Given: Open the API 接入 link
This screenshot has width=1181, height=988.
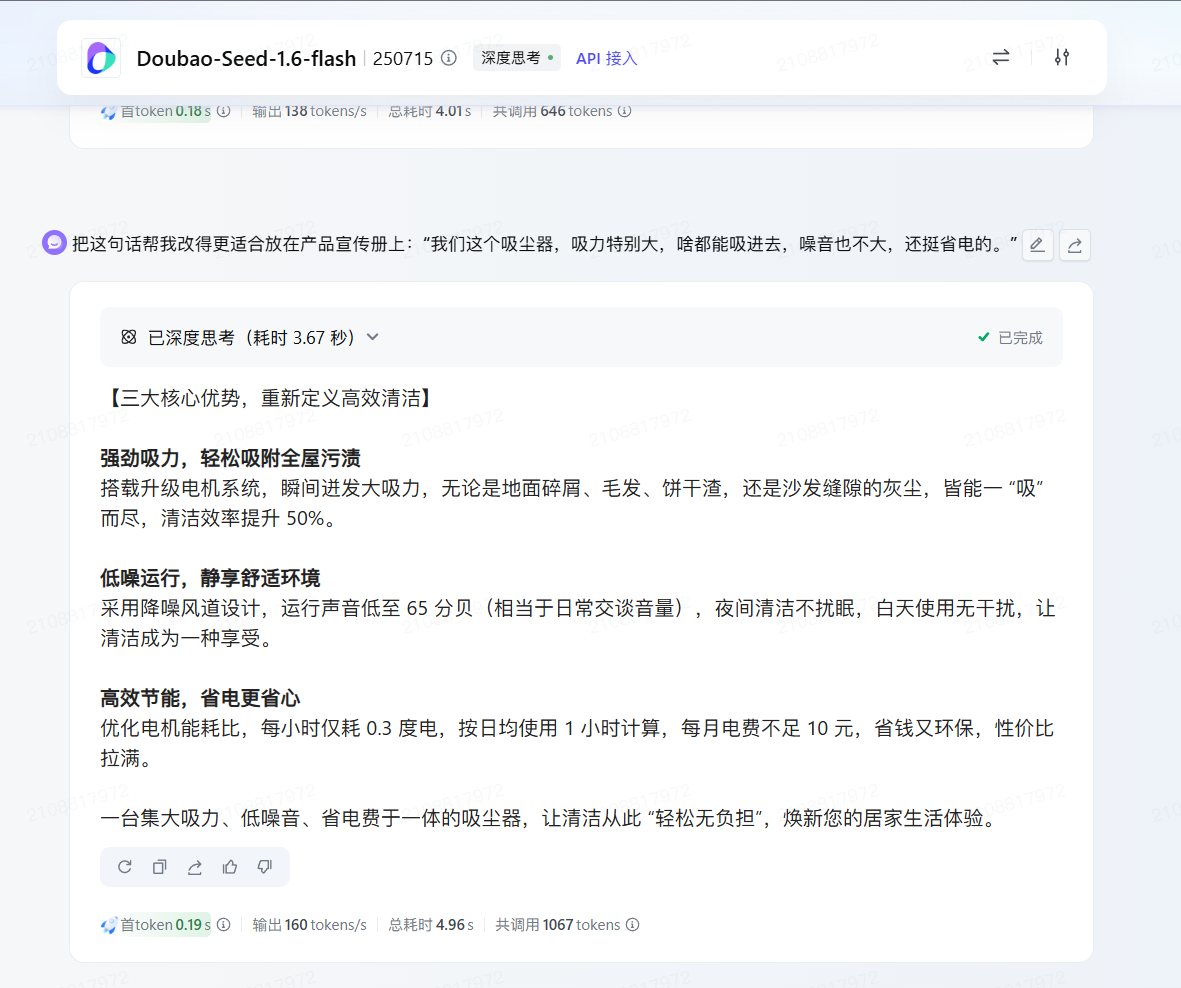Looking at the screenshot, I should point(606,58).
